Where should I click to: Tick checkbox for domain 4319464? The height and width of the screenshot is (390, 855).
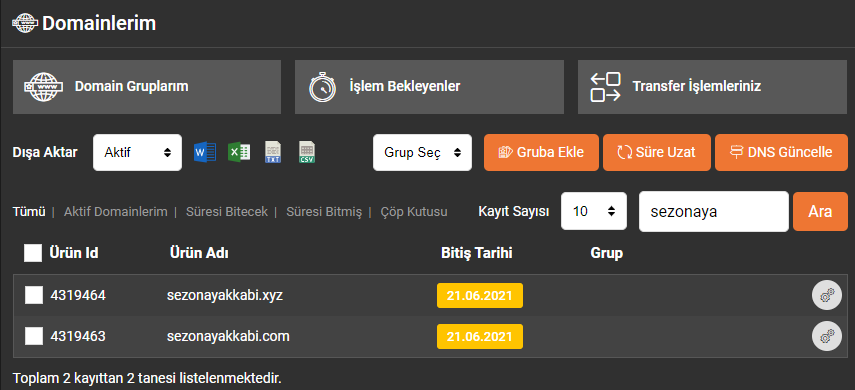pos(34,296)
